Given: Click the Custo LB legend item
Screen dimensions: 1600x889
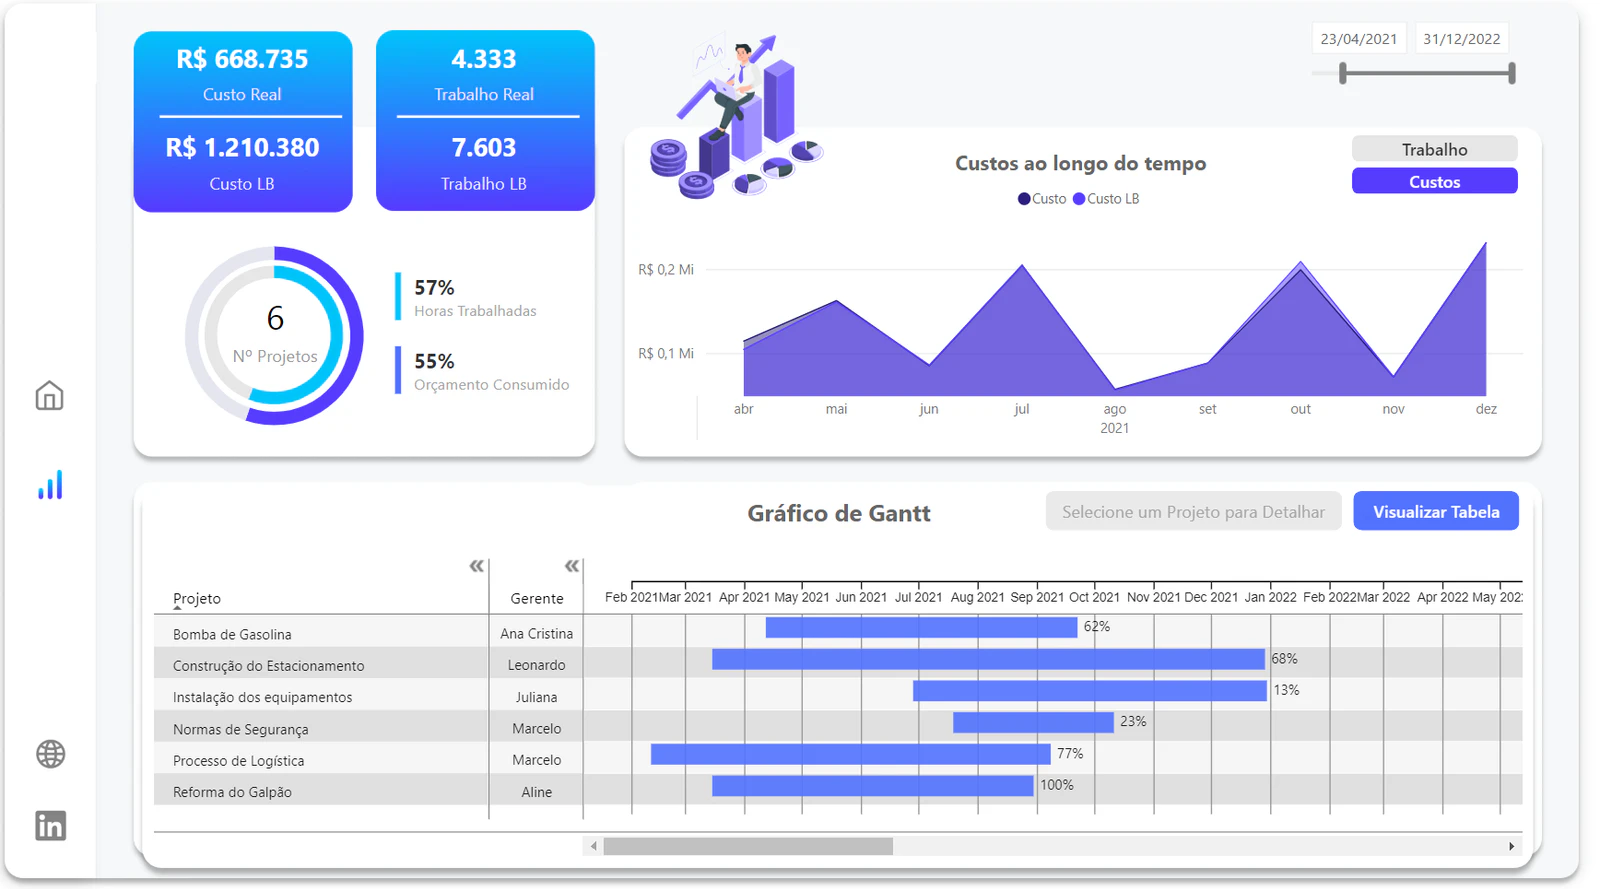Looking at the screenshot, I should pos(1106,198).
